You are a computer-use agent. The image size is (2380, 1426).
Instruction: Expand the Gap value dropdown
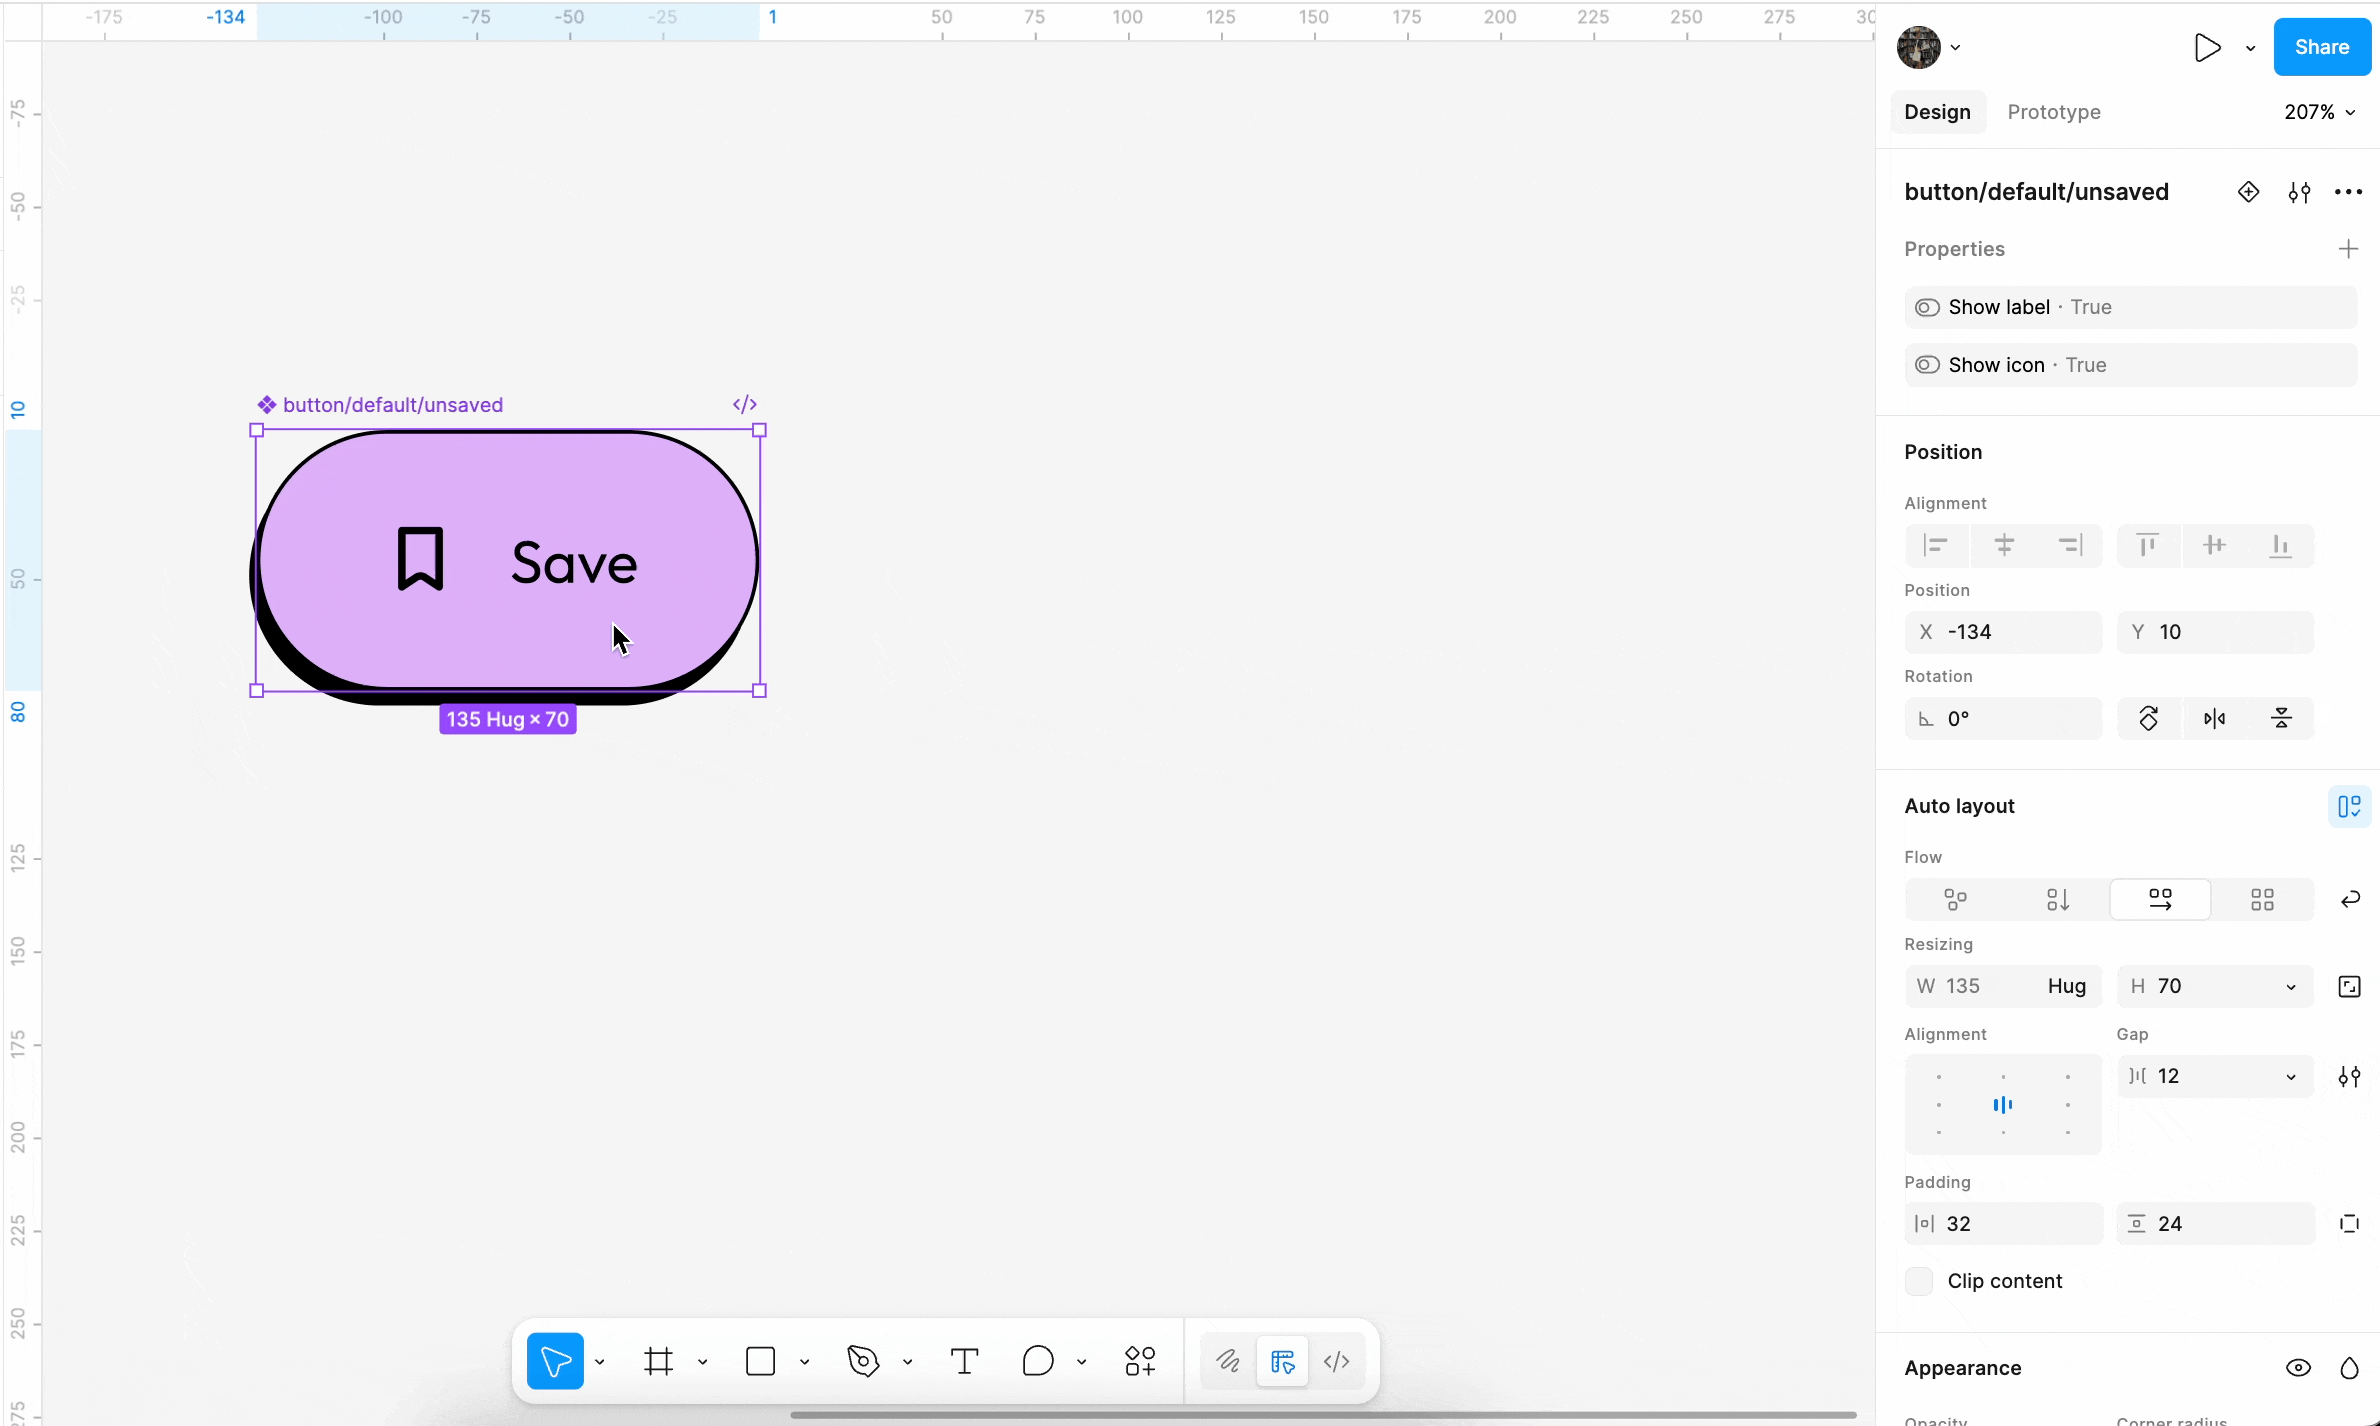(2290, 1076)
